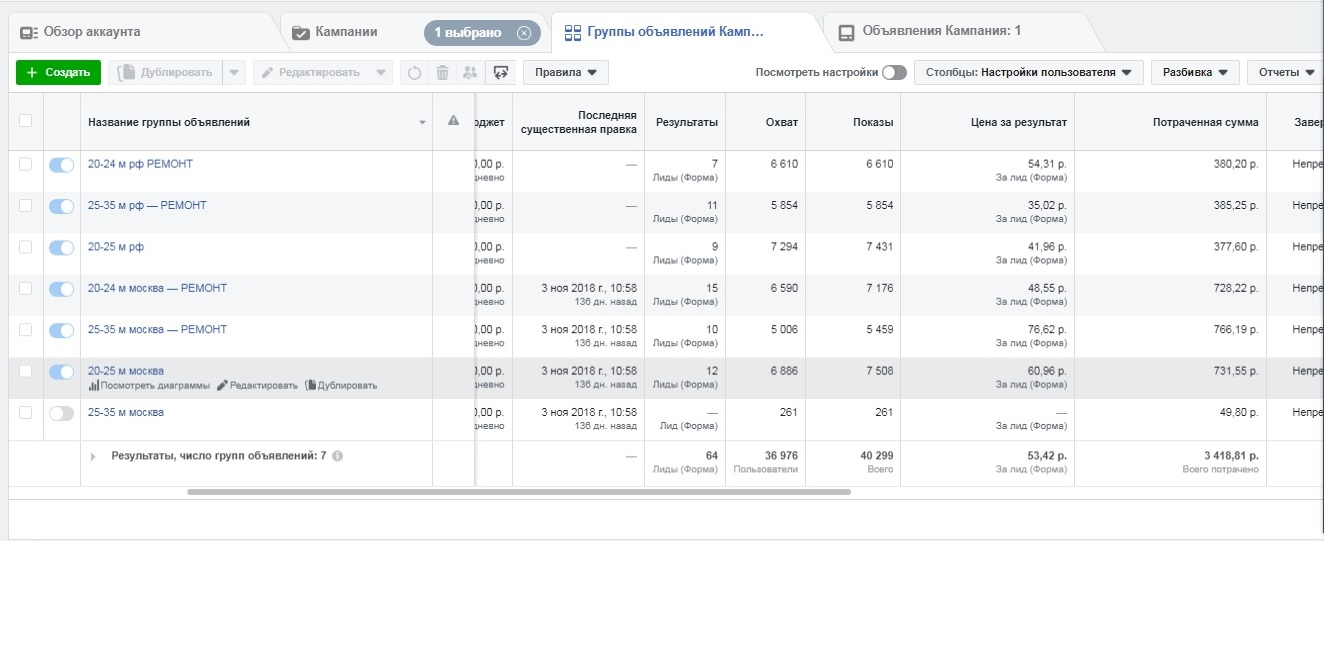Open the Разбивка dropdown
This screenshot has height=661, width=1324.
click(x=1195, y=72)
